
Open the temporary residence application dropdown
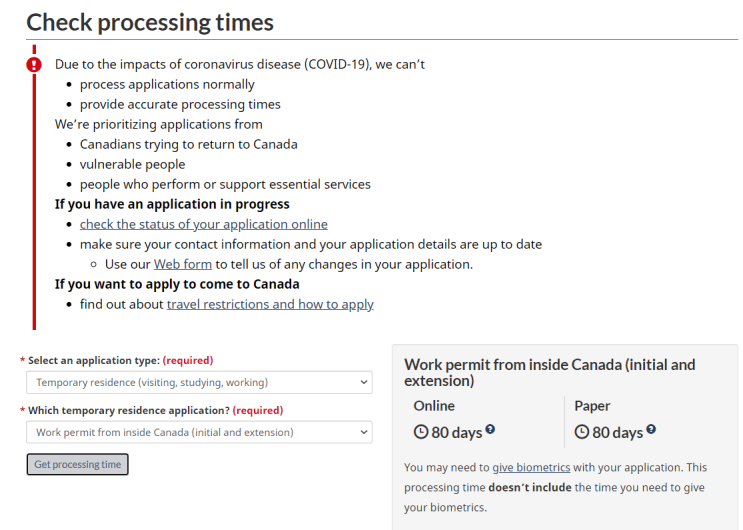199,432
